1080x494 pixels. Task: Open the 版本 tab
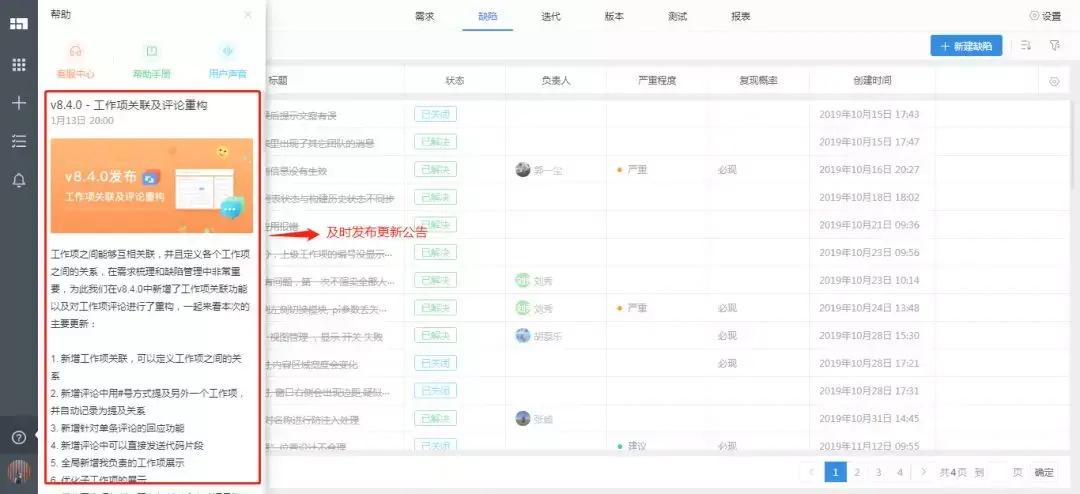coord(614,17)
